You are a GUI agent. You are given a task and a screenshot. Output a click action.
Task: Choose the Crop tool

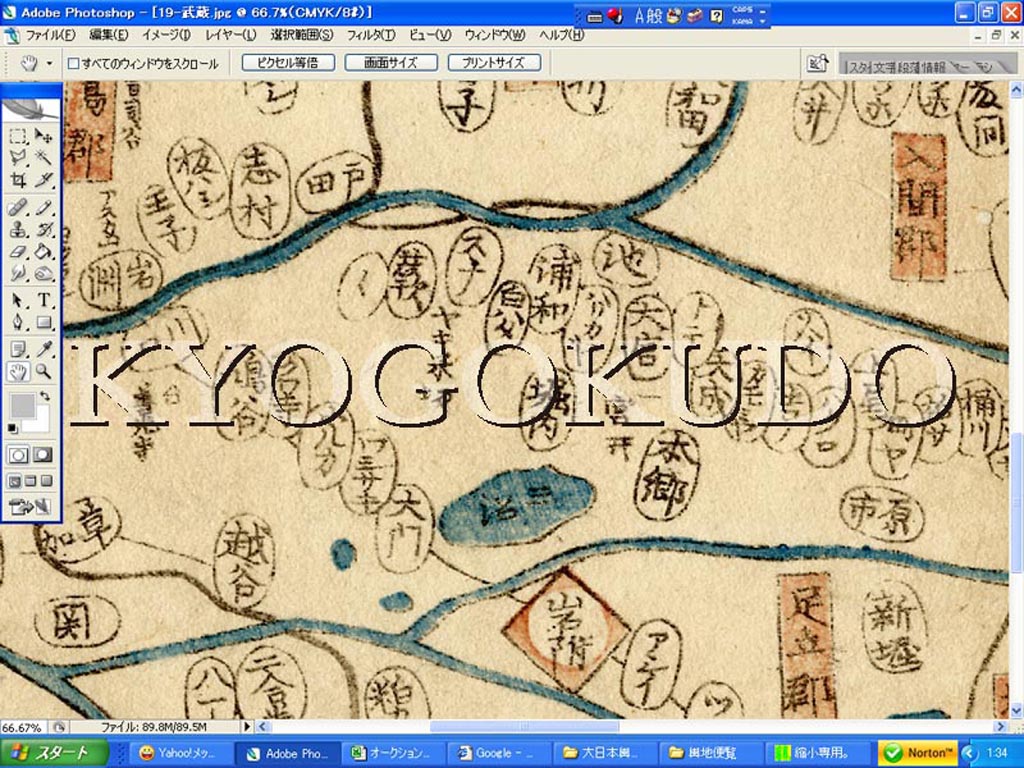click(18, 179)
